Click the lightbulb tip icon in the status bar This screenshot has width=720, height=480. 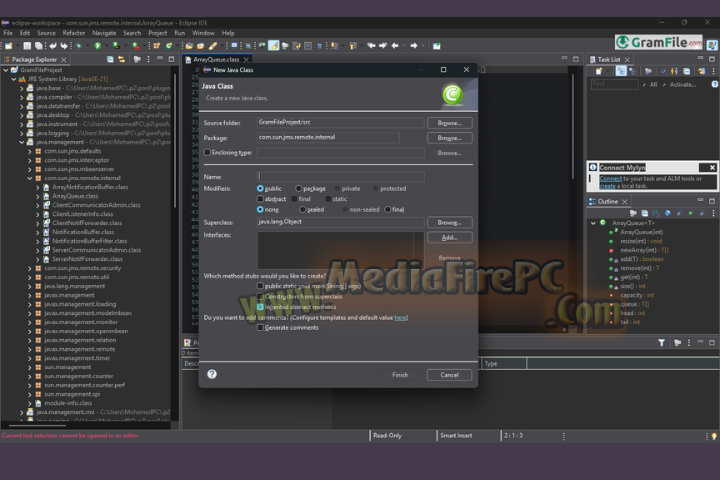(x=714, y=436)
